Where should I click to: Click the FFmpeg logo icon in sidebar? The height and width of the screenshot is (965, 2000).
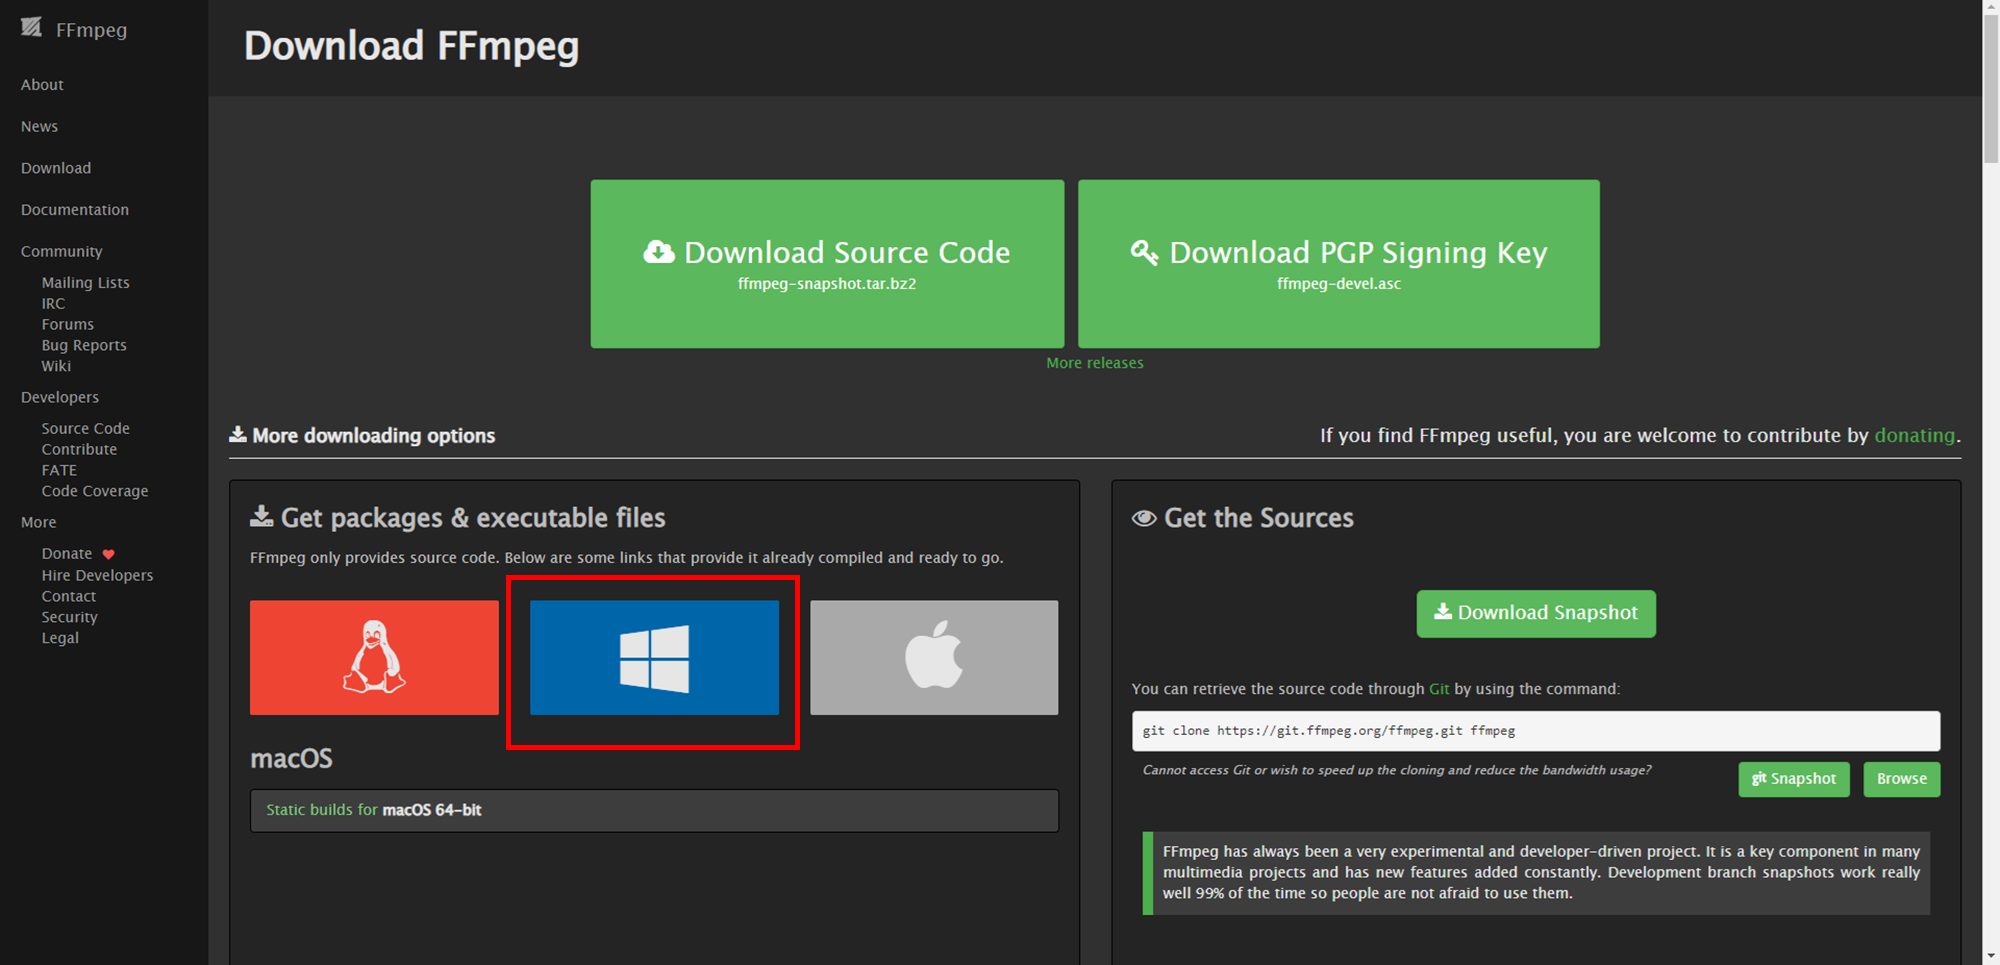point(32,28)
